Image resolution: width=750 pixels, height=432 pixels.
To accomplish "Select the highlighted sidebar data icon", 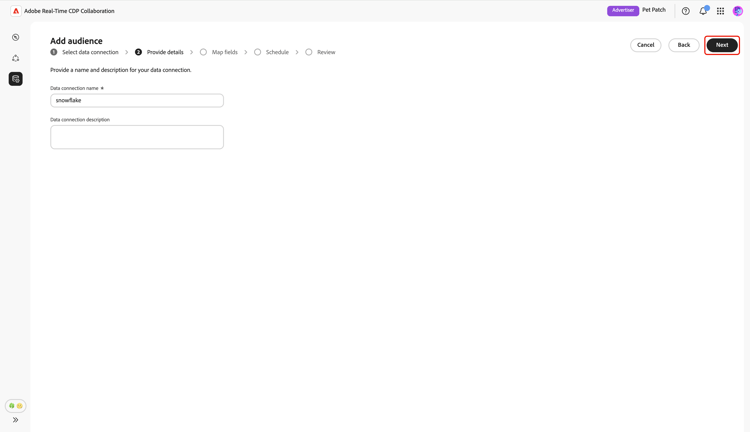I will [x=16, y=79].
